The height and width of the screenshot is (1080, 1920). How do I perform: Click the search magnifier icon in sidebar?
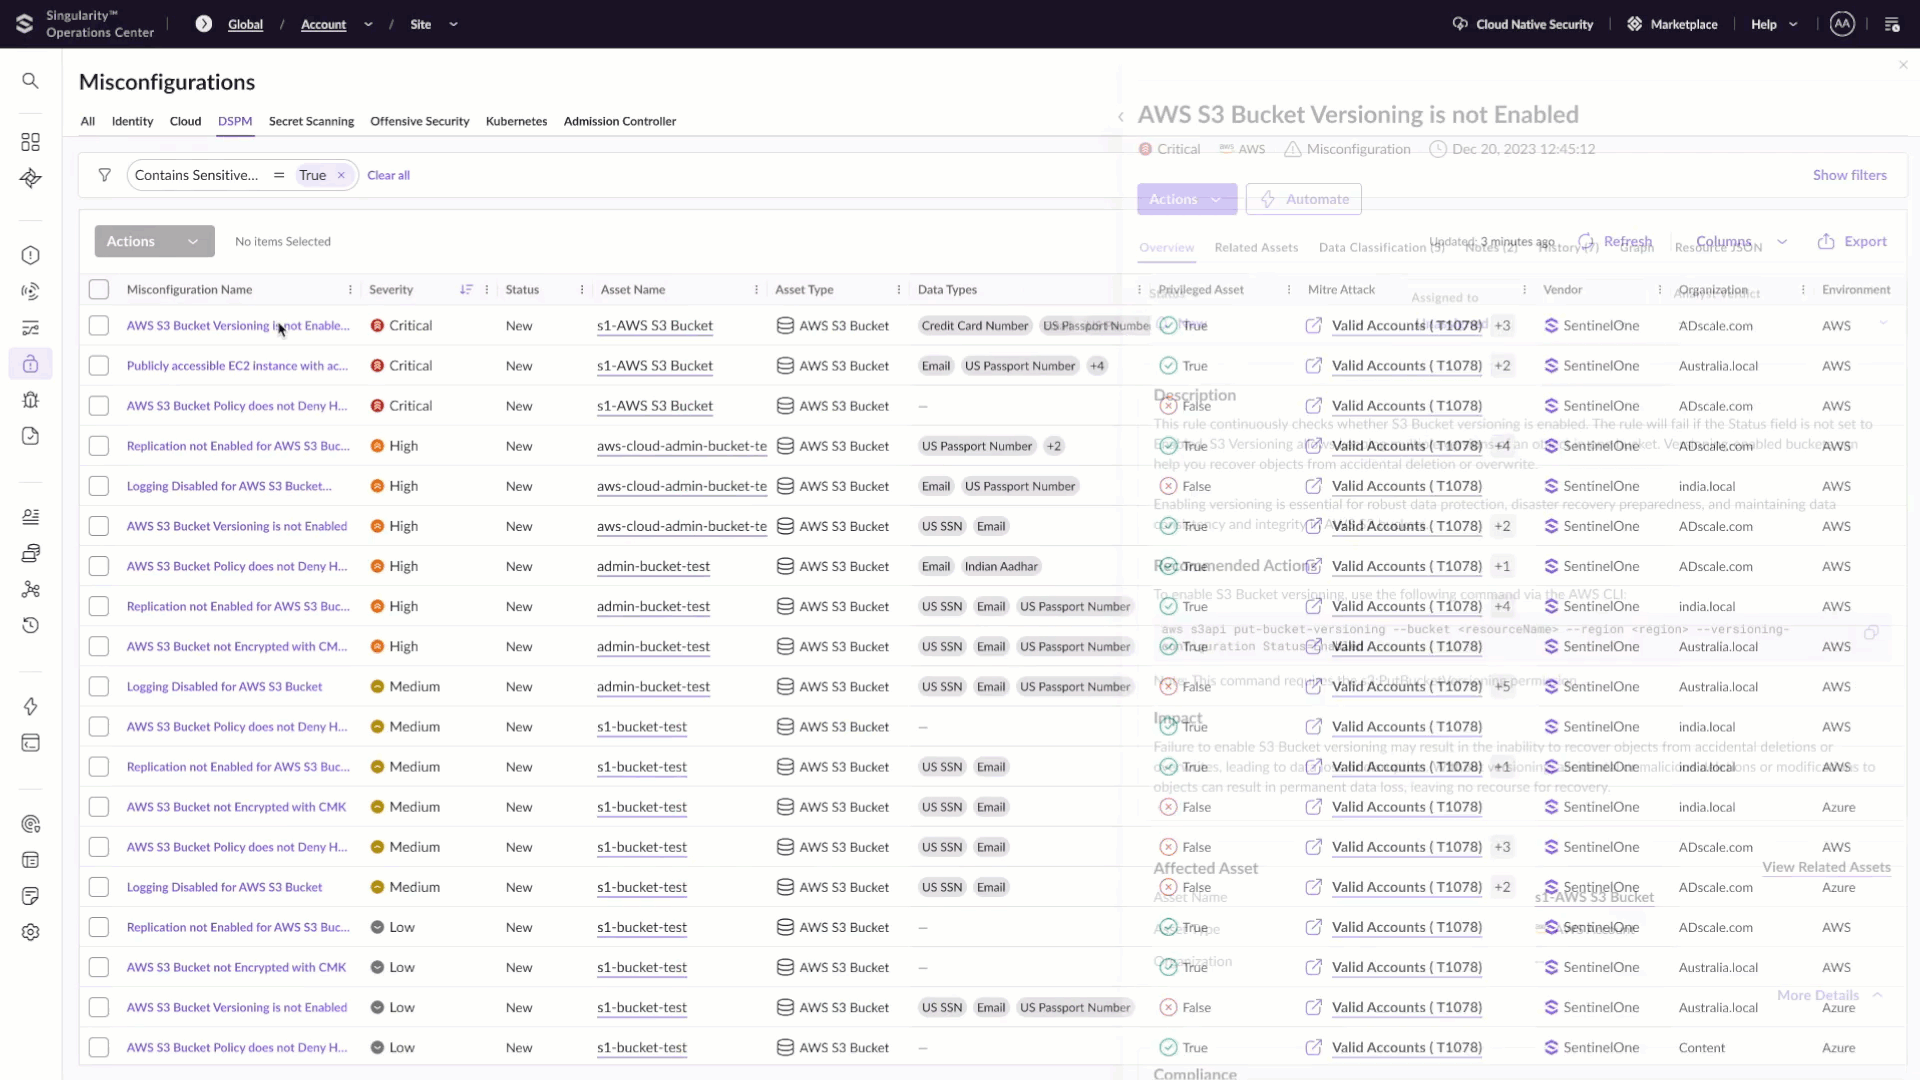(x=30, y=81)
